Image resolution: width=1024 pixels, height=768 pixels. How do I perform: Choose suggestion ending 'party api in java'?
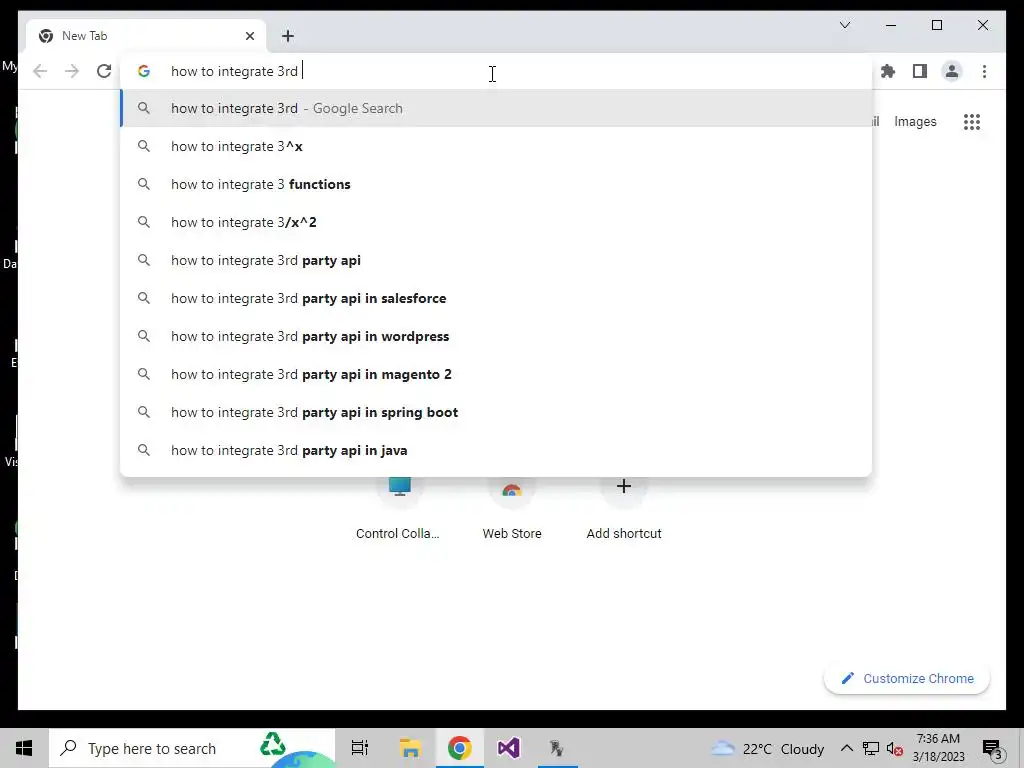coord(496,450)
